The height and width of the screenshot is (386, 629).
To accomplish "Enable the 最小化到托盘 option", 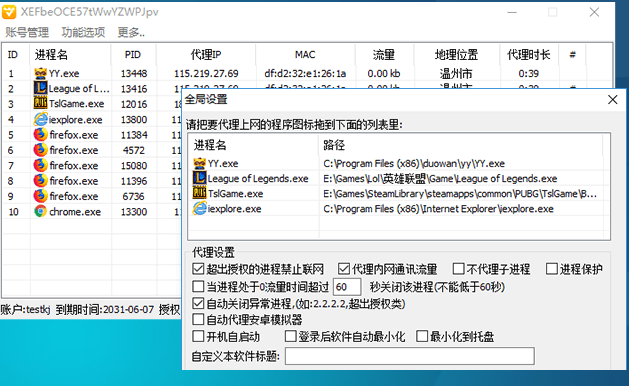I will (x=422, y=336).
